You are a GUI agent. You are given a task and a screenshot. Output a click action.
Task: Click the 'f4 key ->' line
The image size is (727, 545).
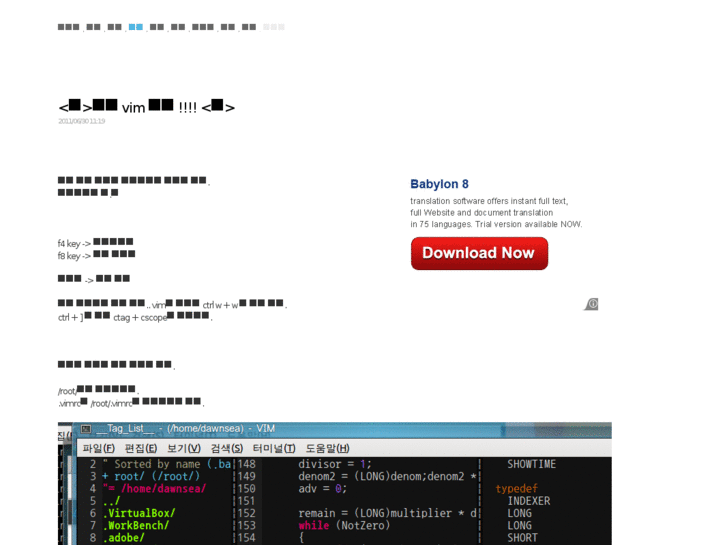pos(96,243)
